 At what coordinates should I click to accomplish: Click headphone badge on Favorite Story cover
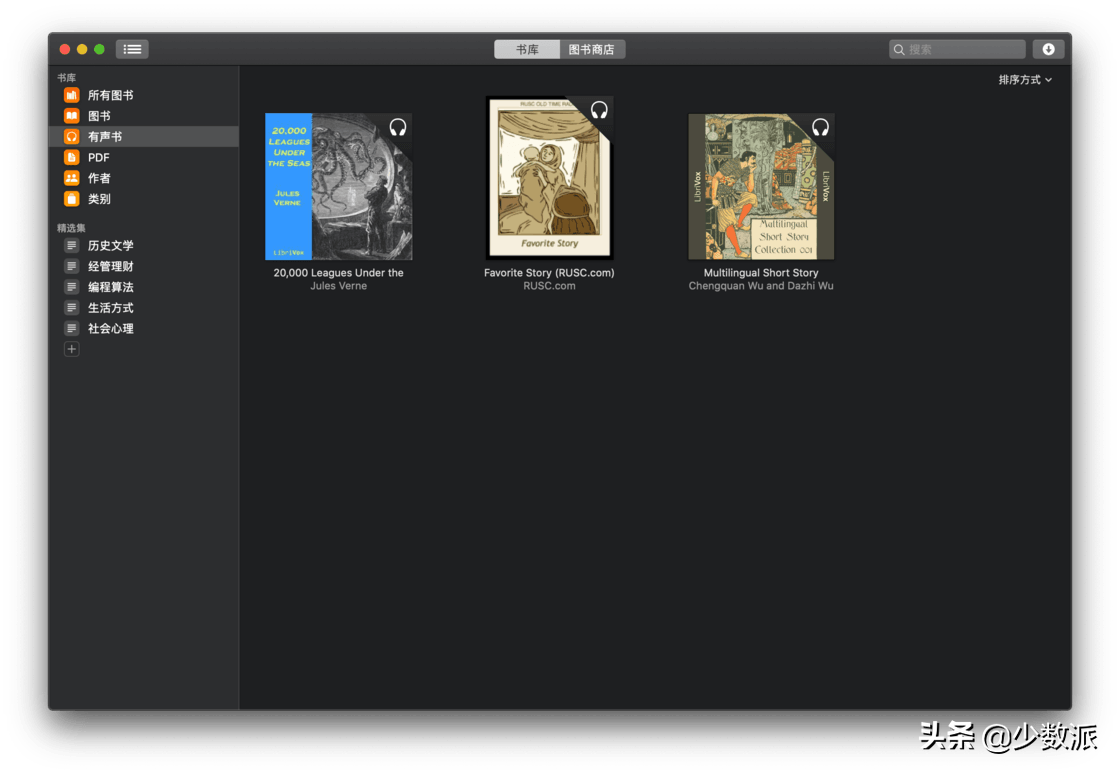point(599,109)
